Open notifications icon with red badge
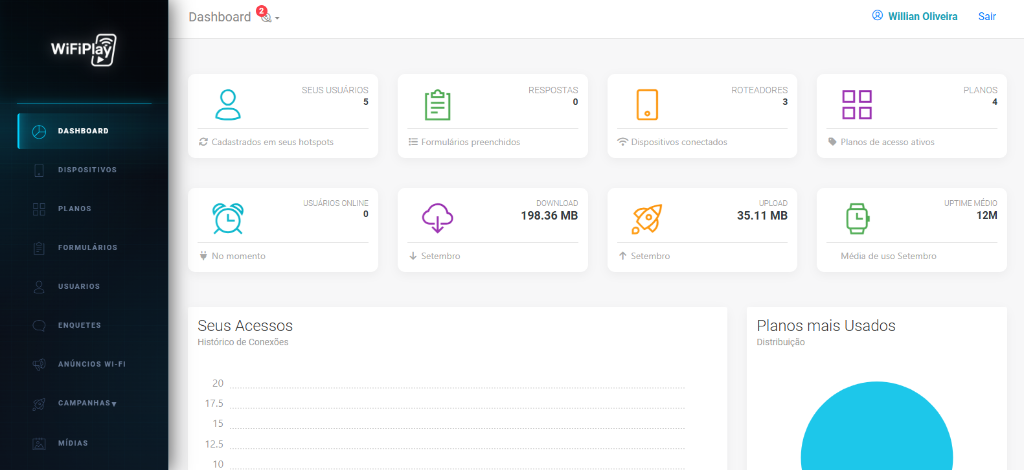The image size is (1024, 470). click(265, 18)
